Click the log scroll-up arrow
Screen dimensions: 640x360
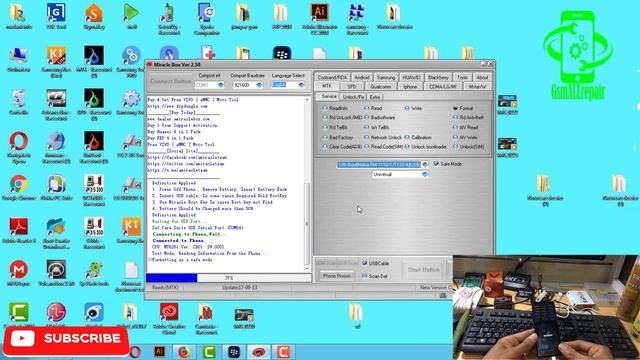[x=307, y=100]
